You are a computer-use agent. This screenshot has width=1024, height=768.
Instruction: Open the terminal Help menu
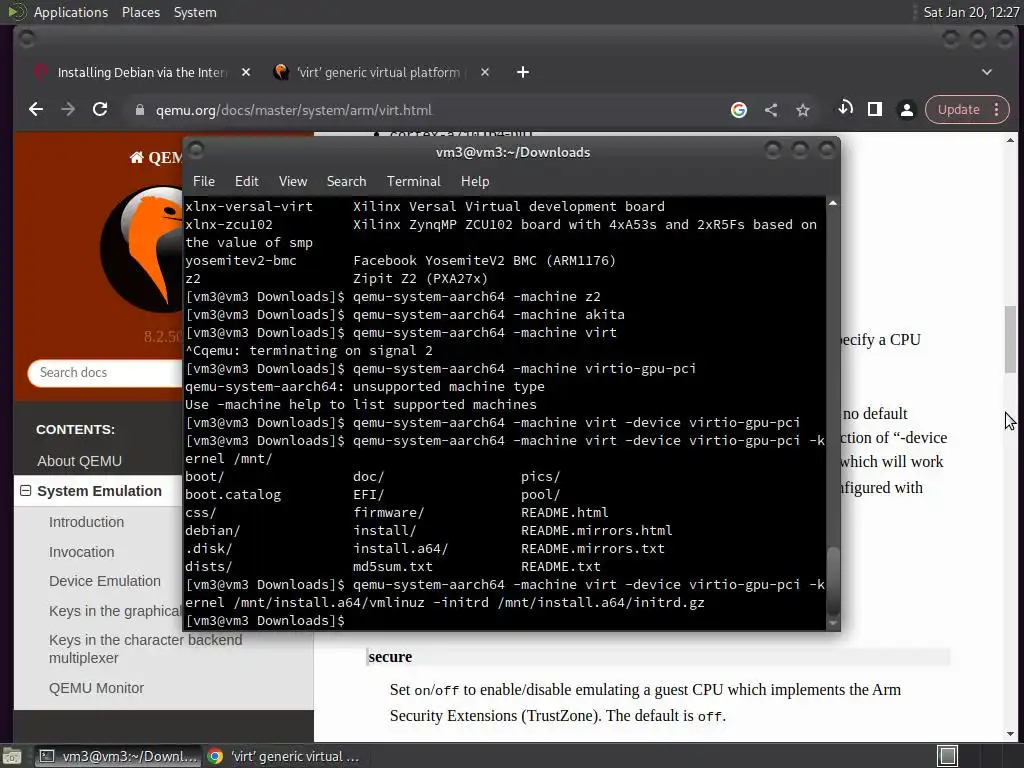pyautogui.click(x=475, y=182)
